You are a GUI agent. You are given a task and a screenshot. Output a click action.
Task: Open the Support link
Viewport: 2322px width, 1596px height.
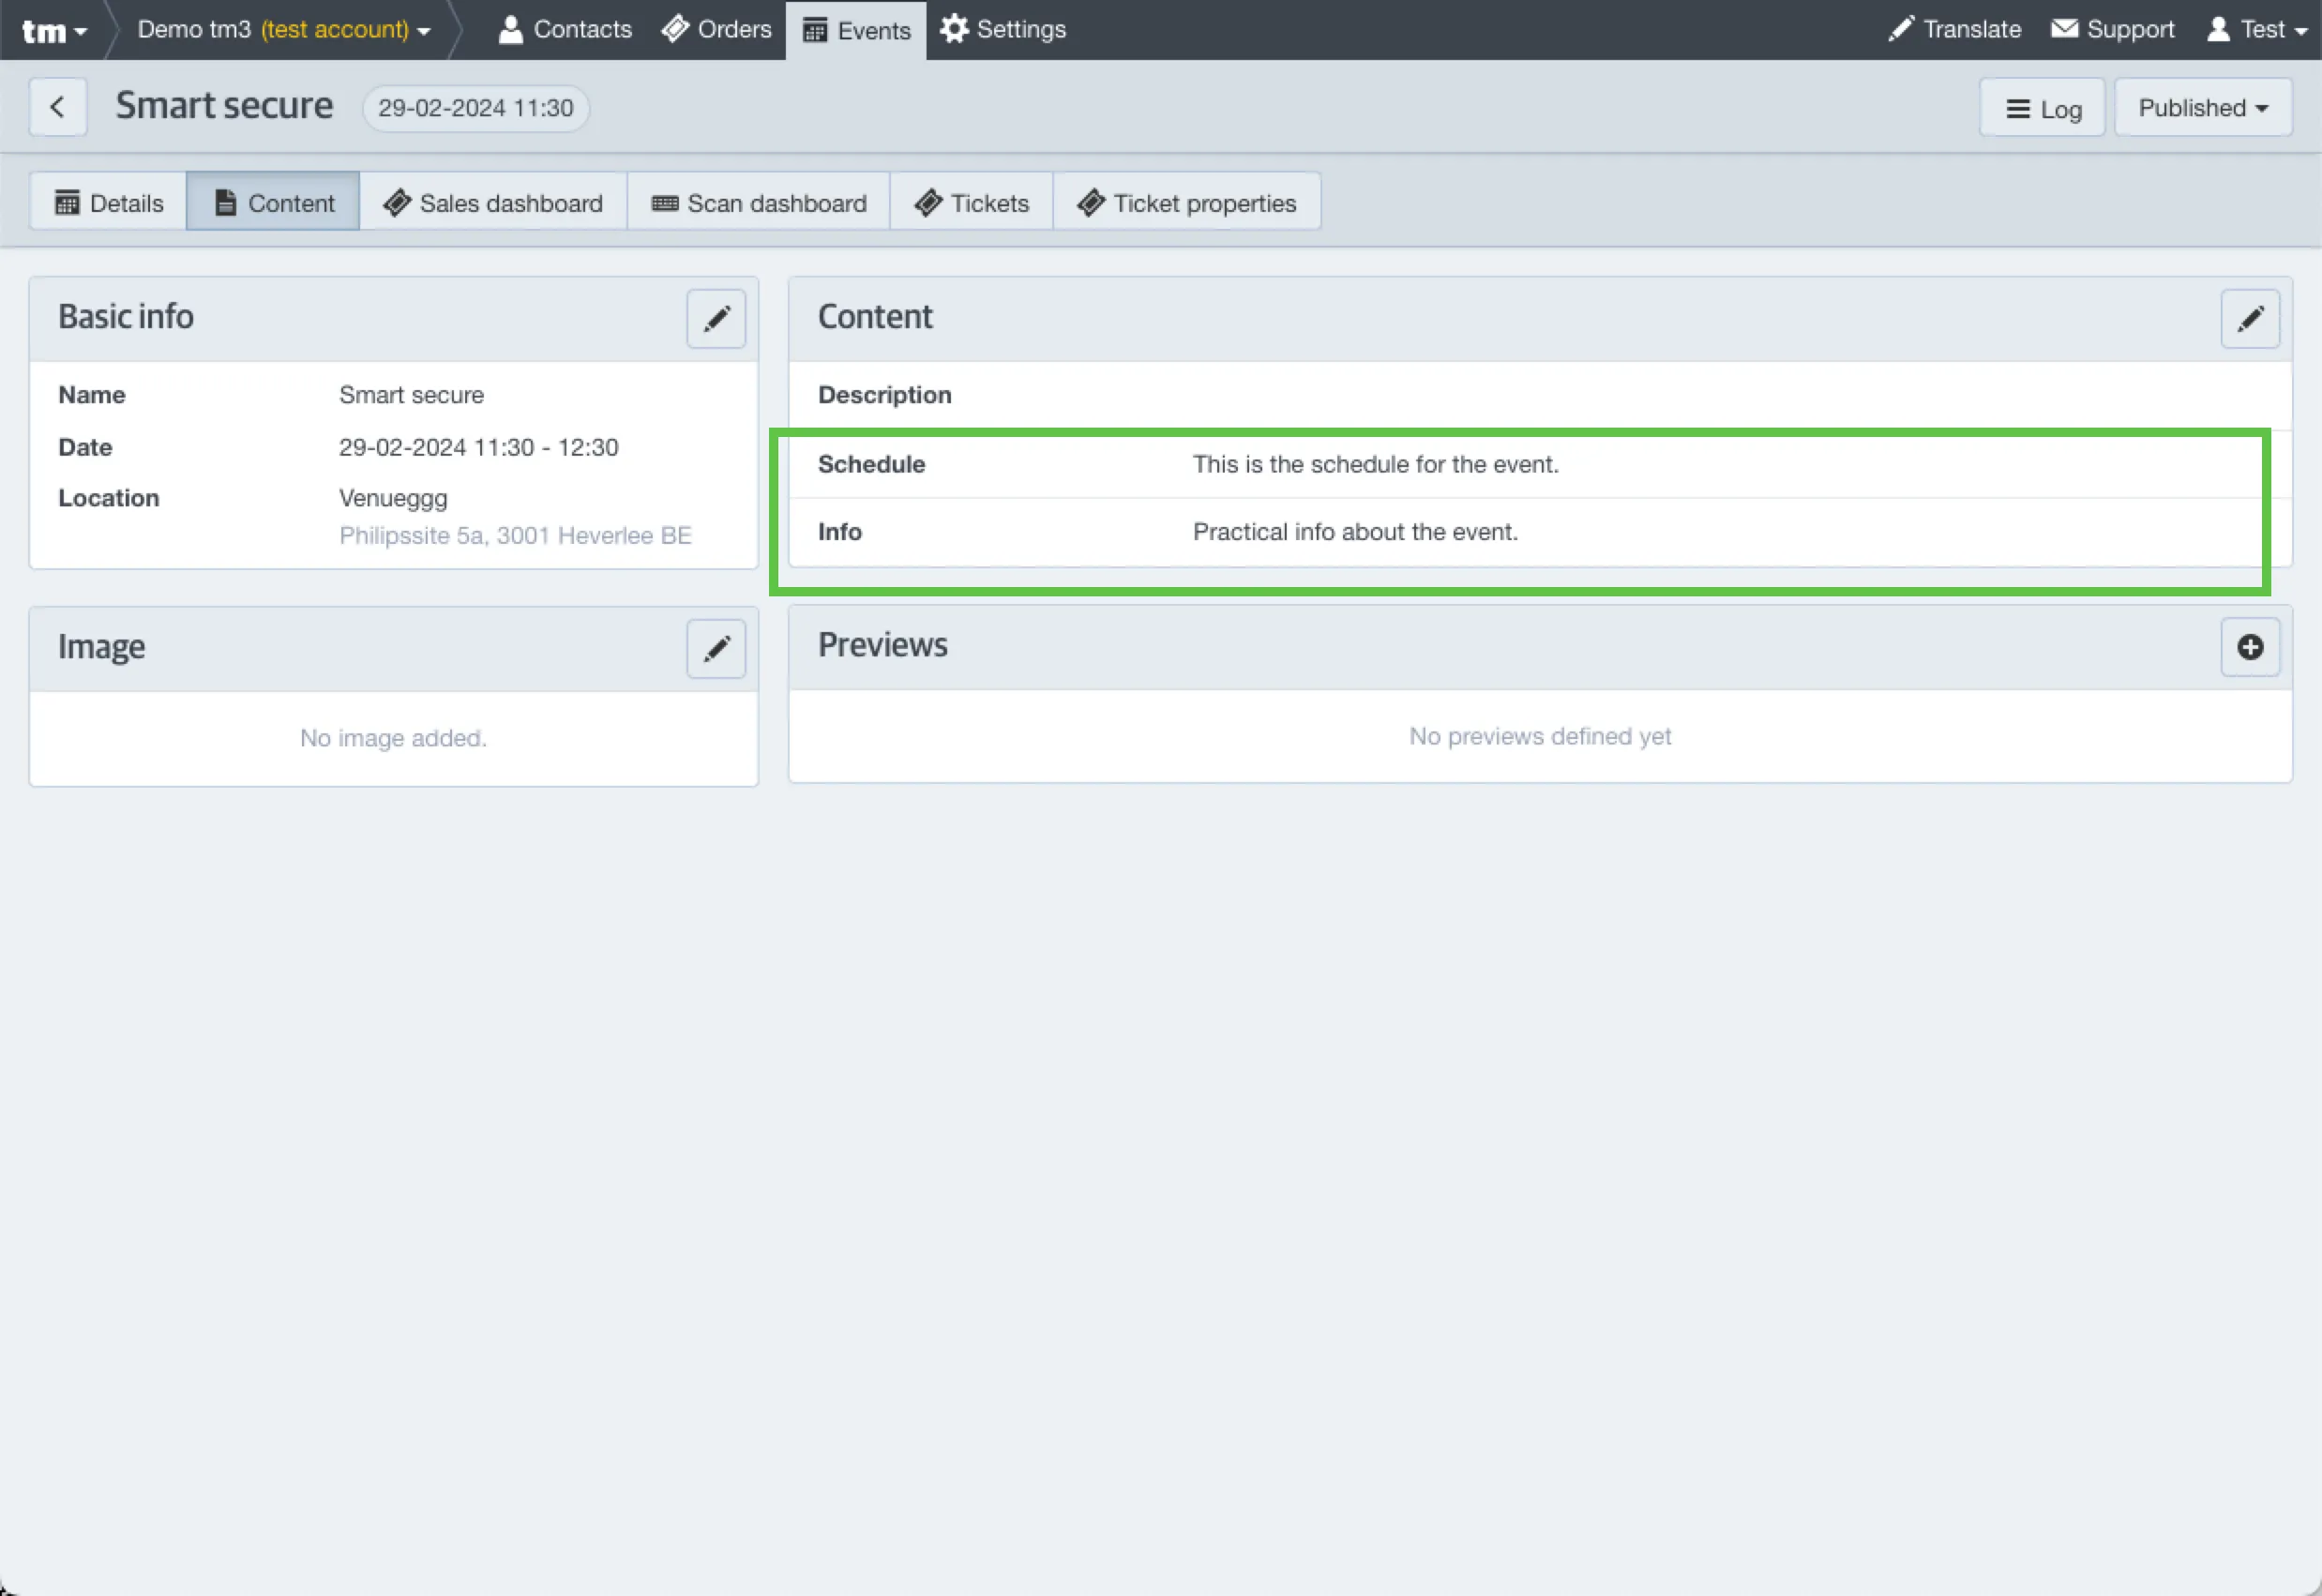tap(2112, 30)
